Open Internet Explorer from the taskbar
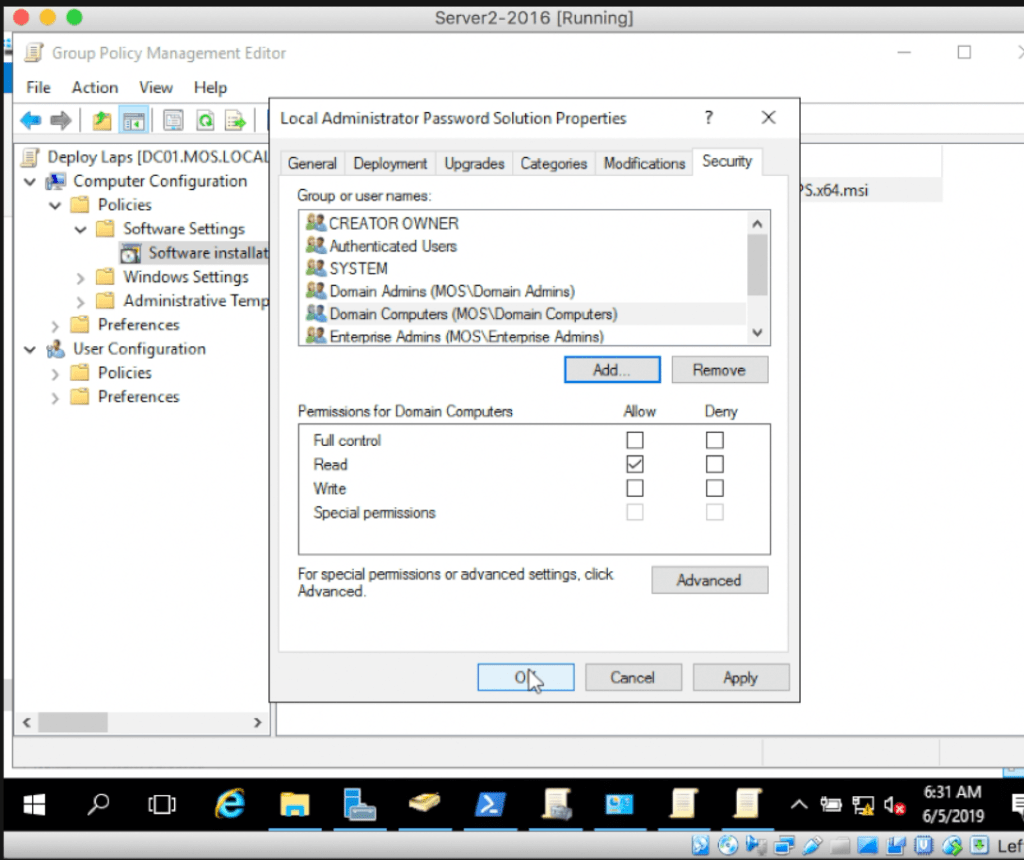Viewport: 1024px width, 860px height. click(x=229, y=804)
